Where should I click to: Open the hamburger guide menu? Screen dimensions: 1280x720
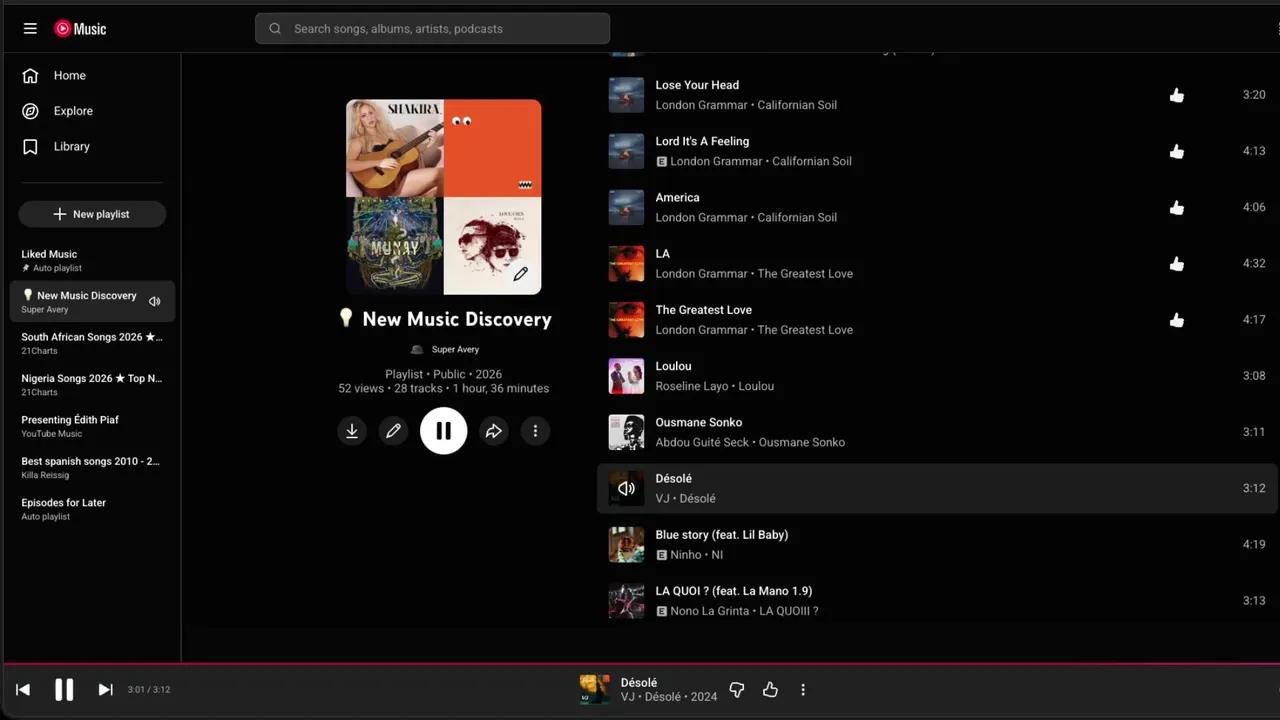click(x=30, y=29)
